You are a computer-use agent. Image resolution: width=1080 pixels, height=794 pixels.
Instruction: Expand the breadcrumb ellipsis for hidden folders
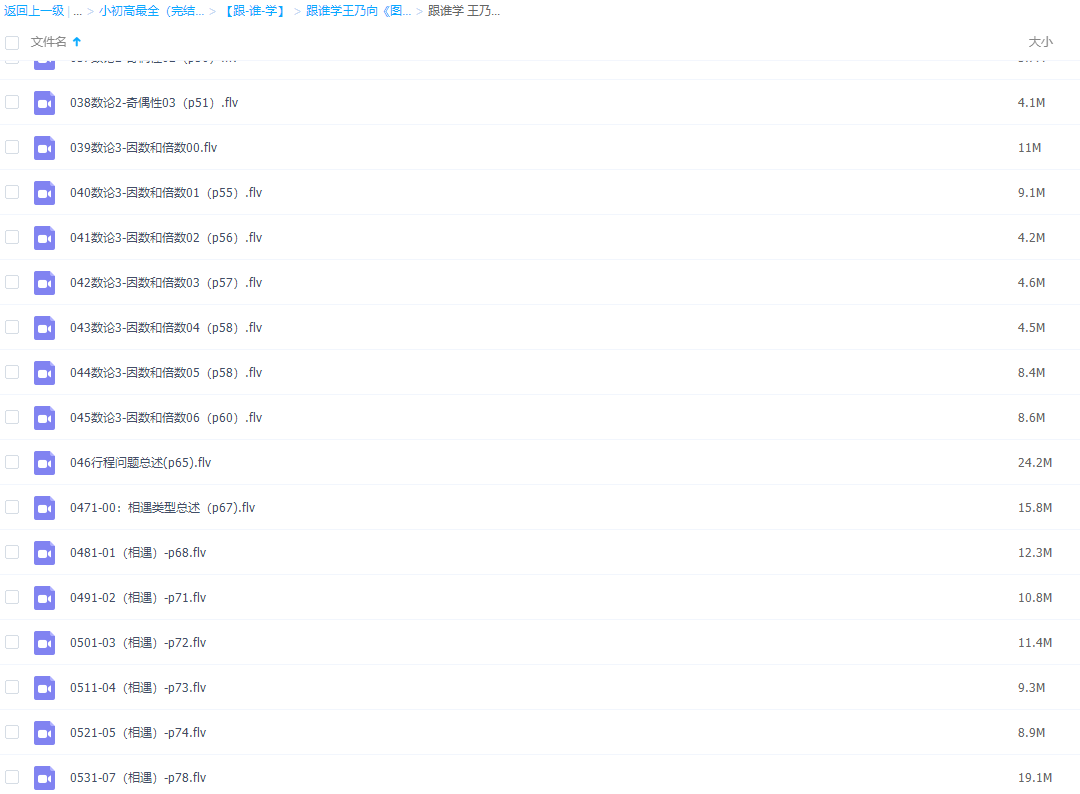click(x=77, y=11)
